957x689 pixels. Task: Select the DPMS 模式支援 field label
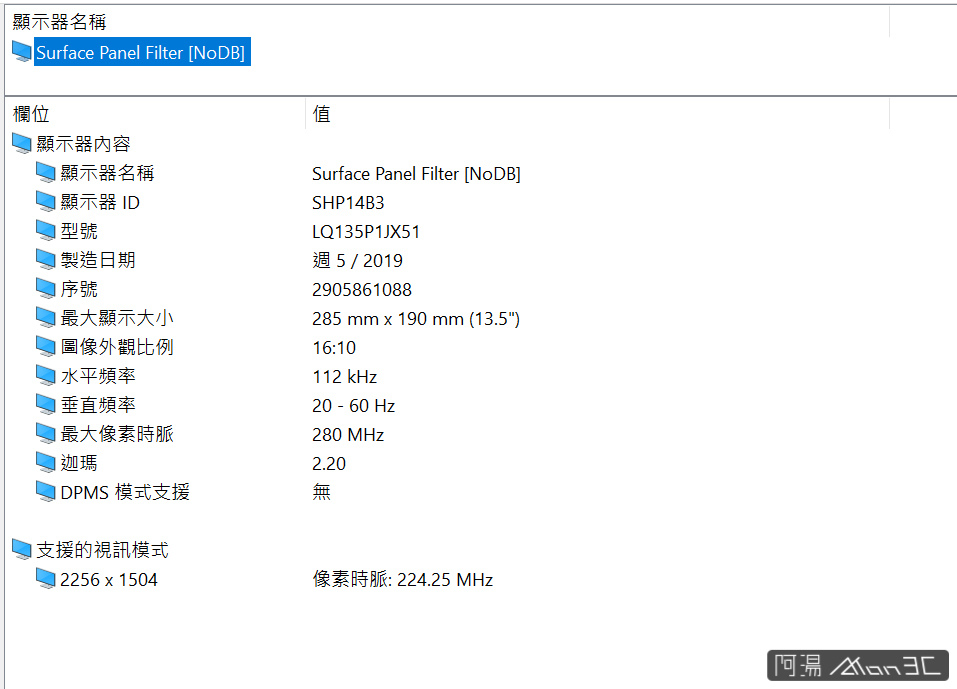[x=125, y=492]
